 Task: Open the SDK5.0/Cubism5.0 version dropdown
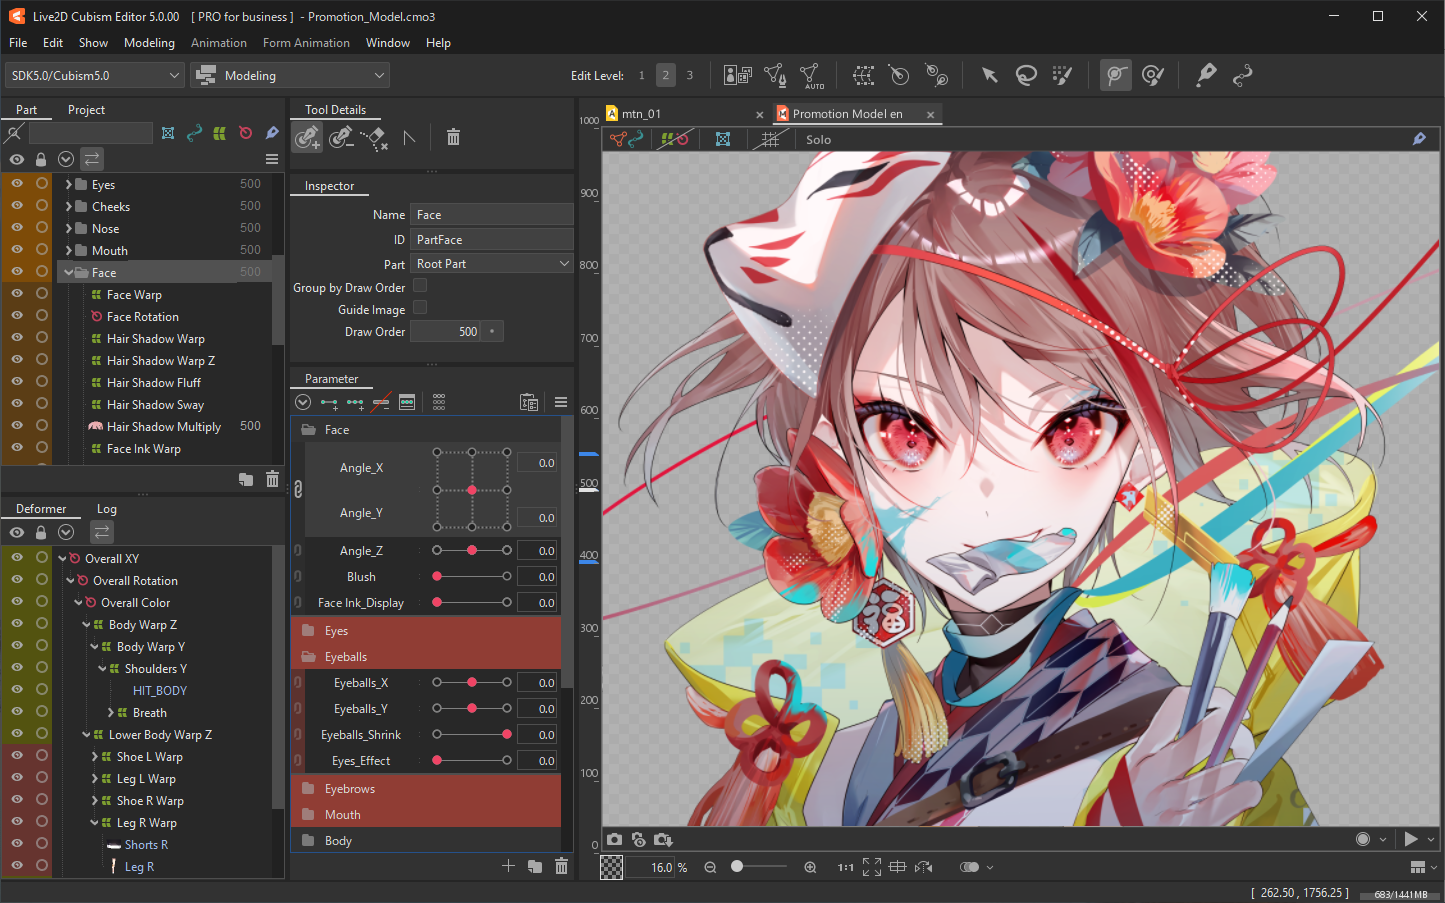93,75
